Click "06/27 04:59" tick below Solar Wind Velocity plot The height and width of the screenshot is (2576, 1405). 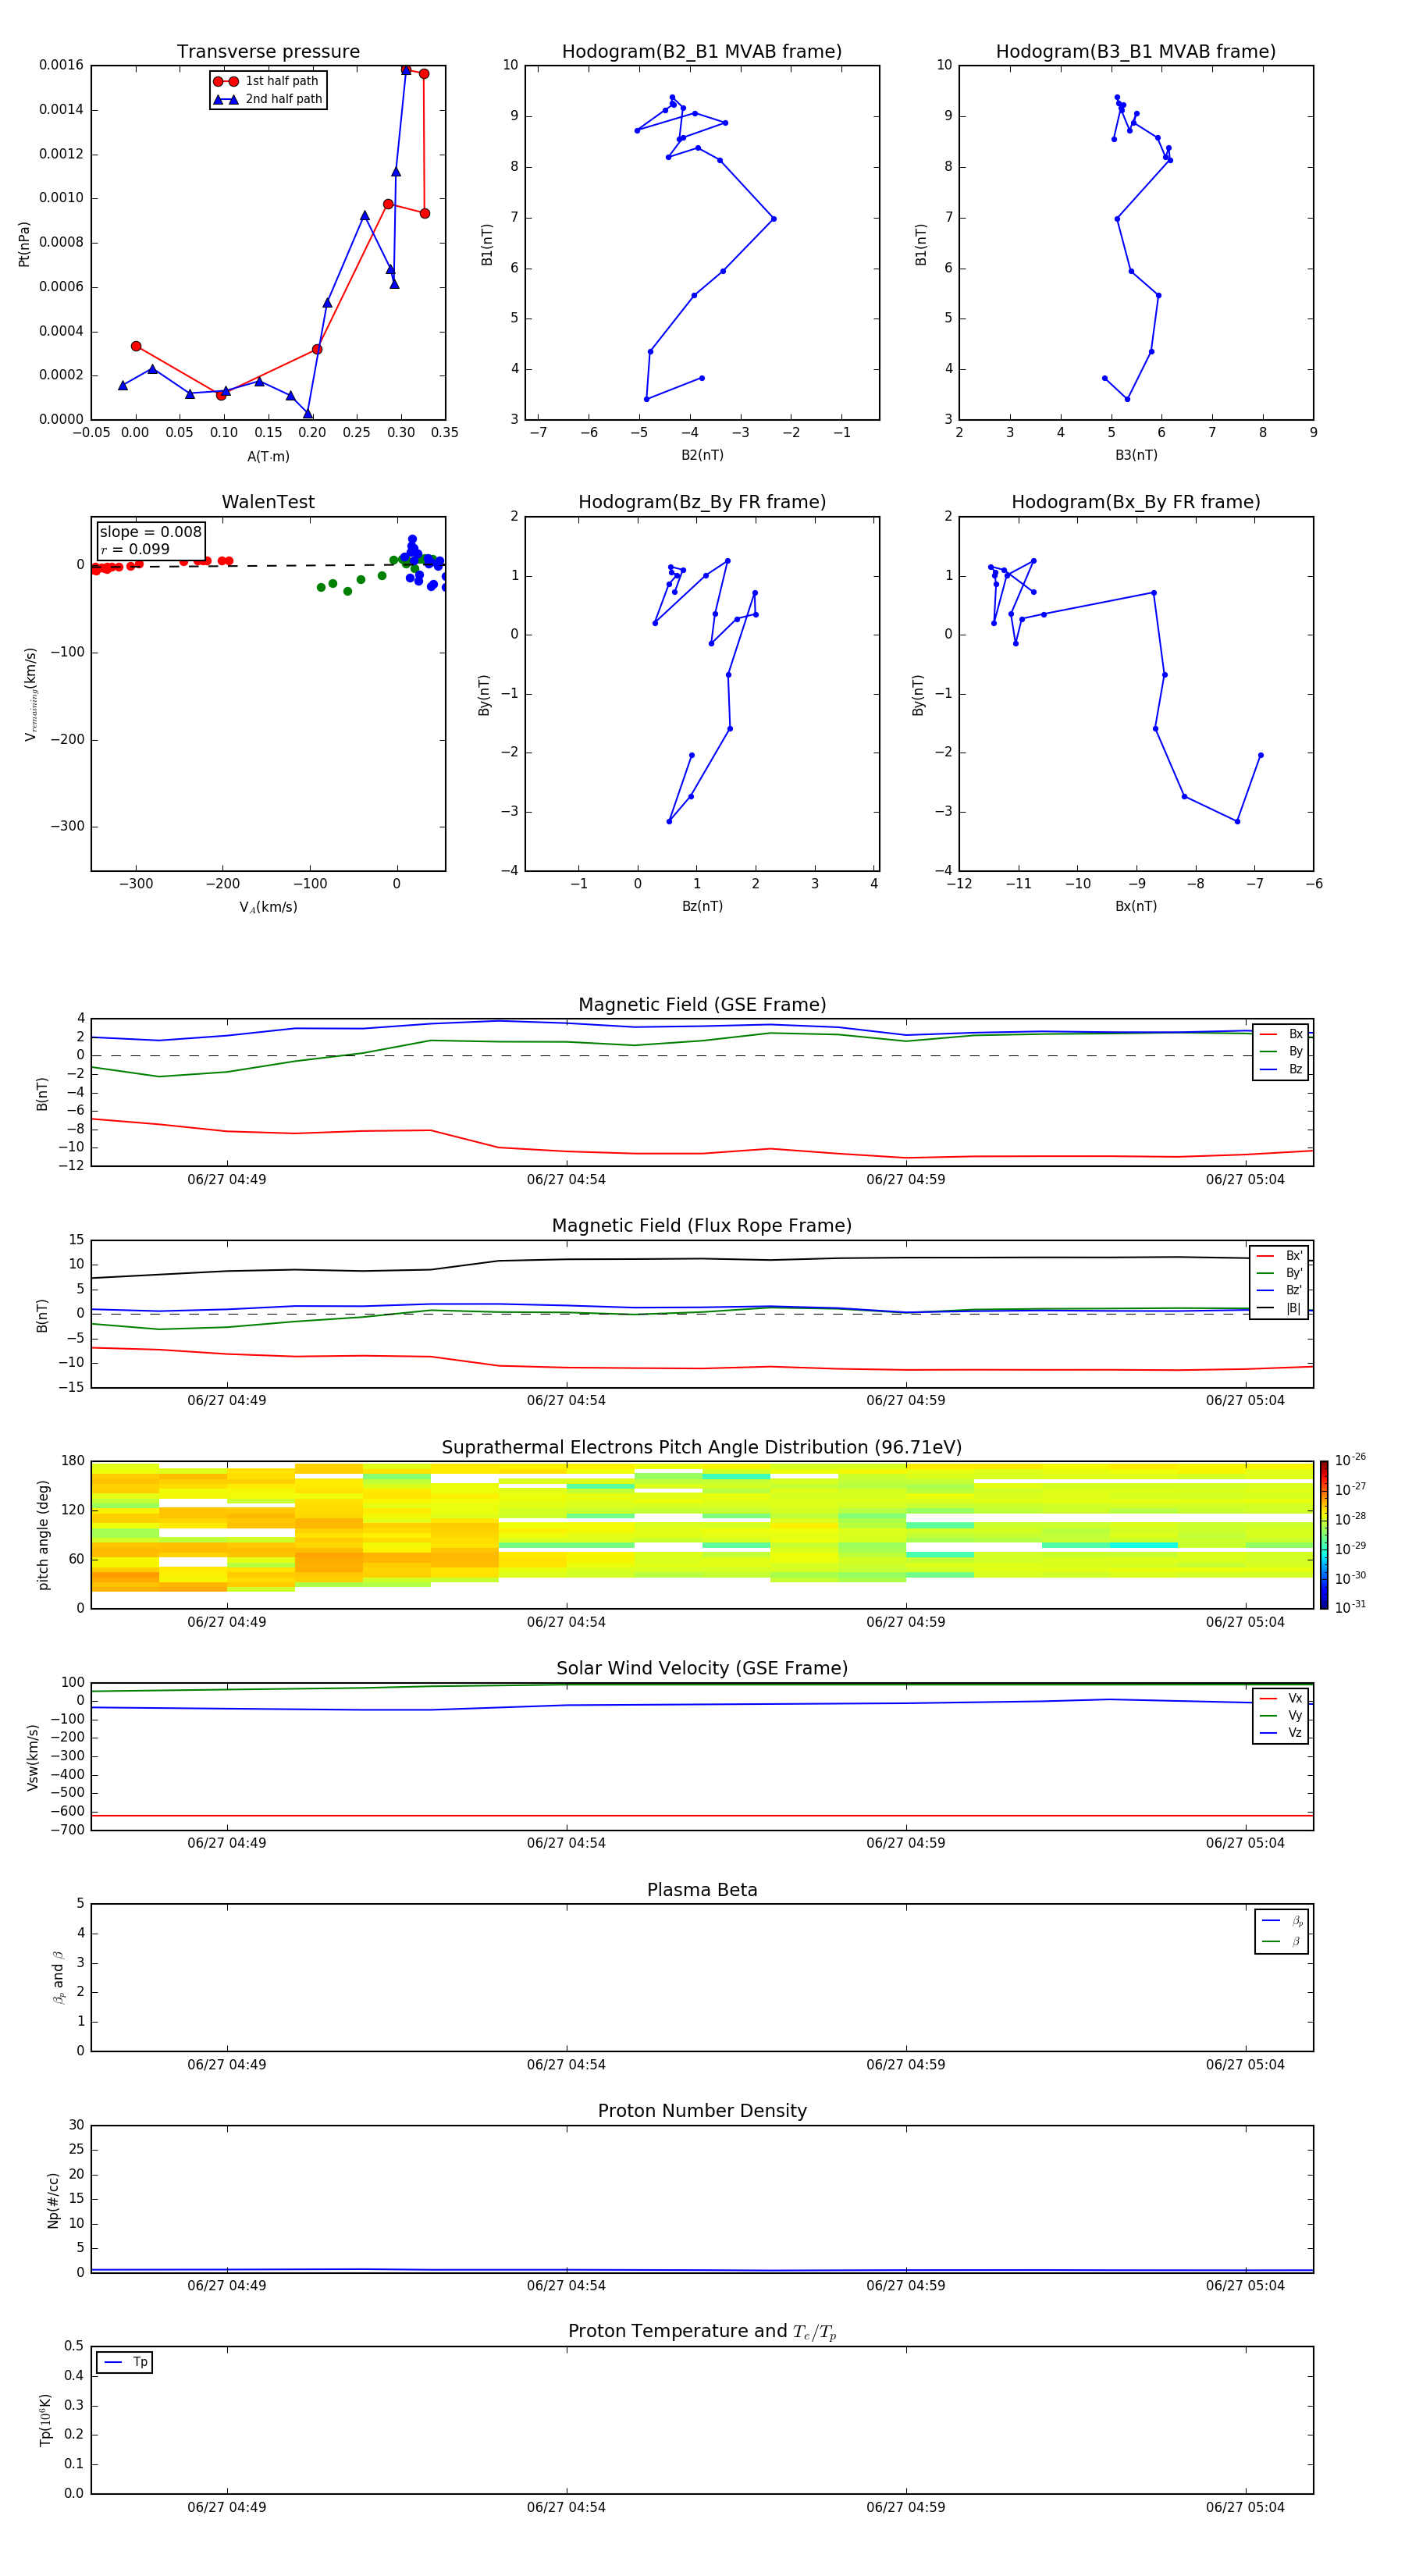point(906,1843)
